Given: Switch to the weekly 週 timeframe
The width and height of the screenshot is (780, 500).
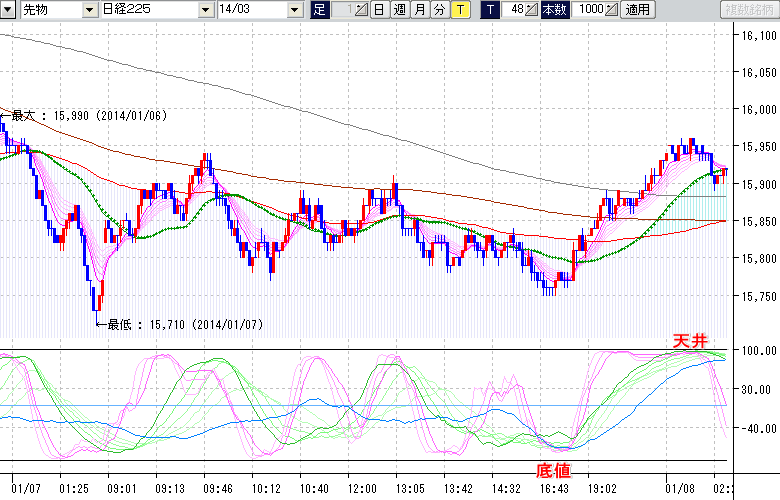Looking at the screenshot, I should click(399, 10).
